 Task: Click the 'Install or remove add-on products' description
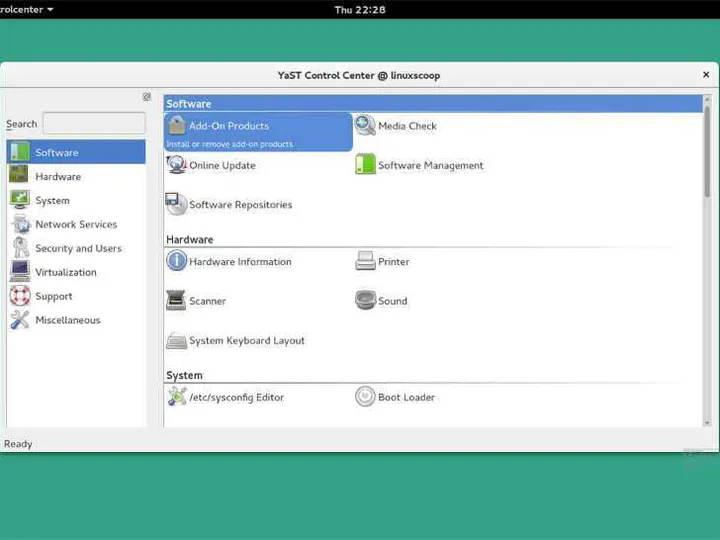click(230, 144)
